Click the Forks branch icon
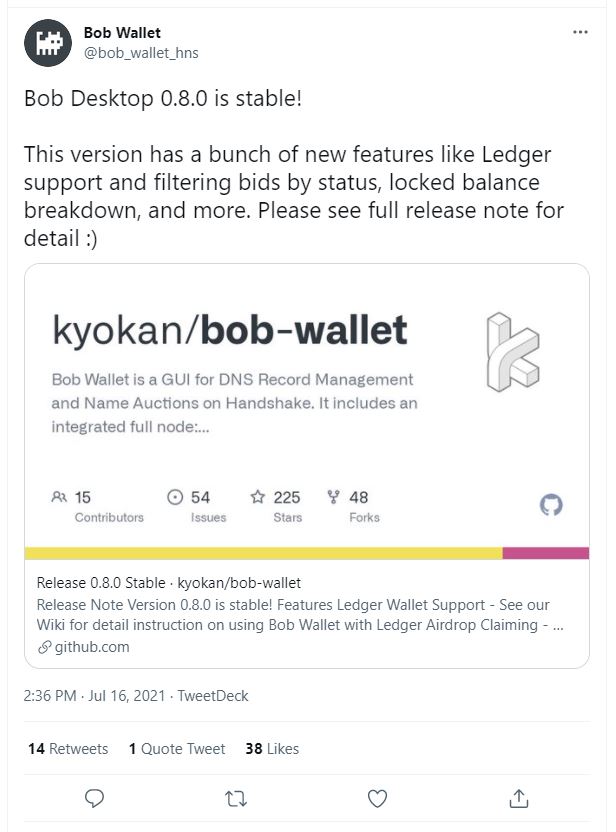Image resolution: width=616 pixels, height=832 pixels. [x=334, y=497]
